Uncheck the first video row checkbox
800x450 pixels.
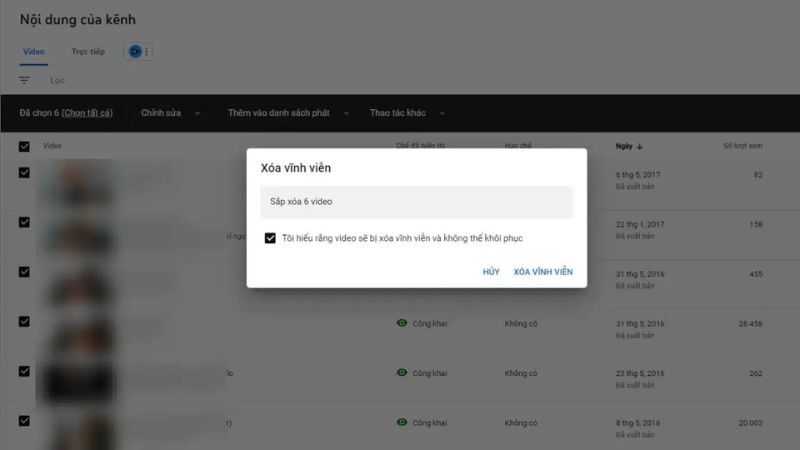(x=24, y=172)
